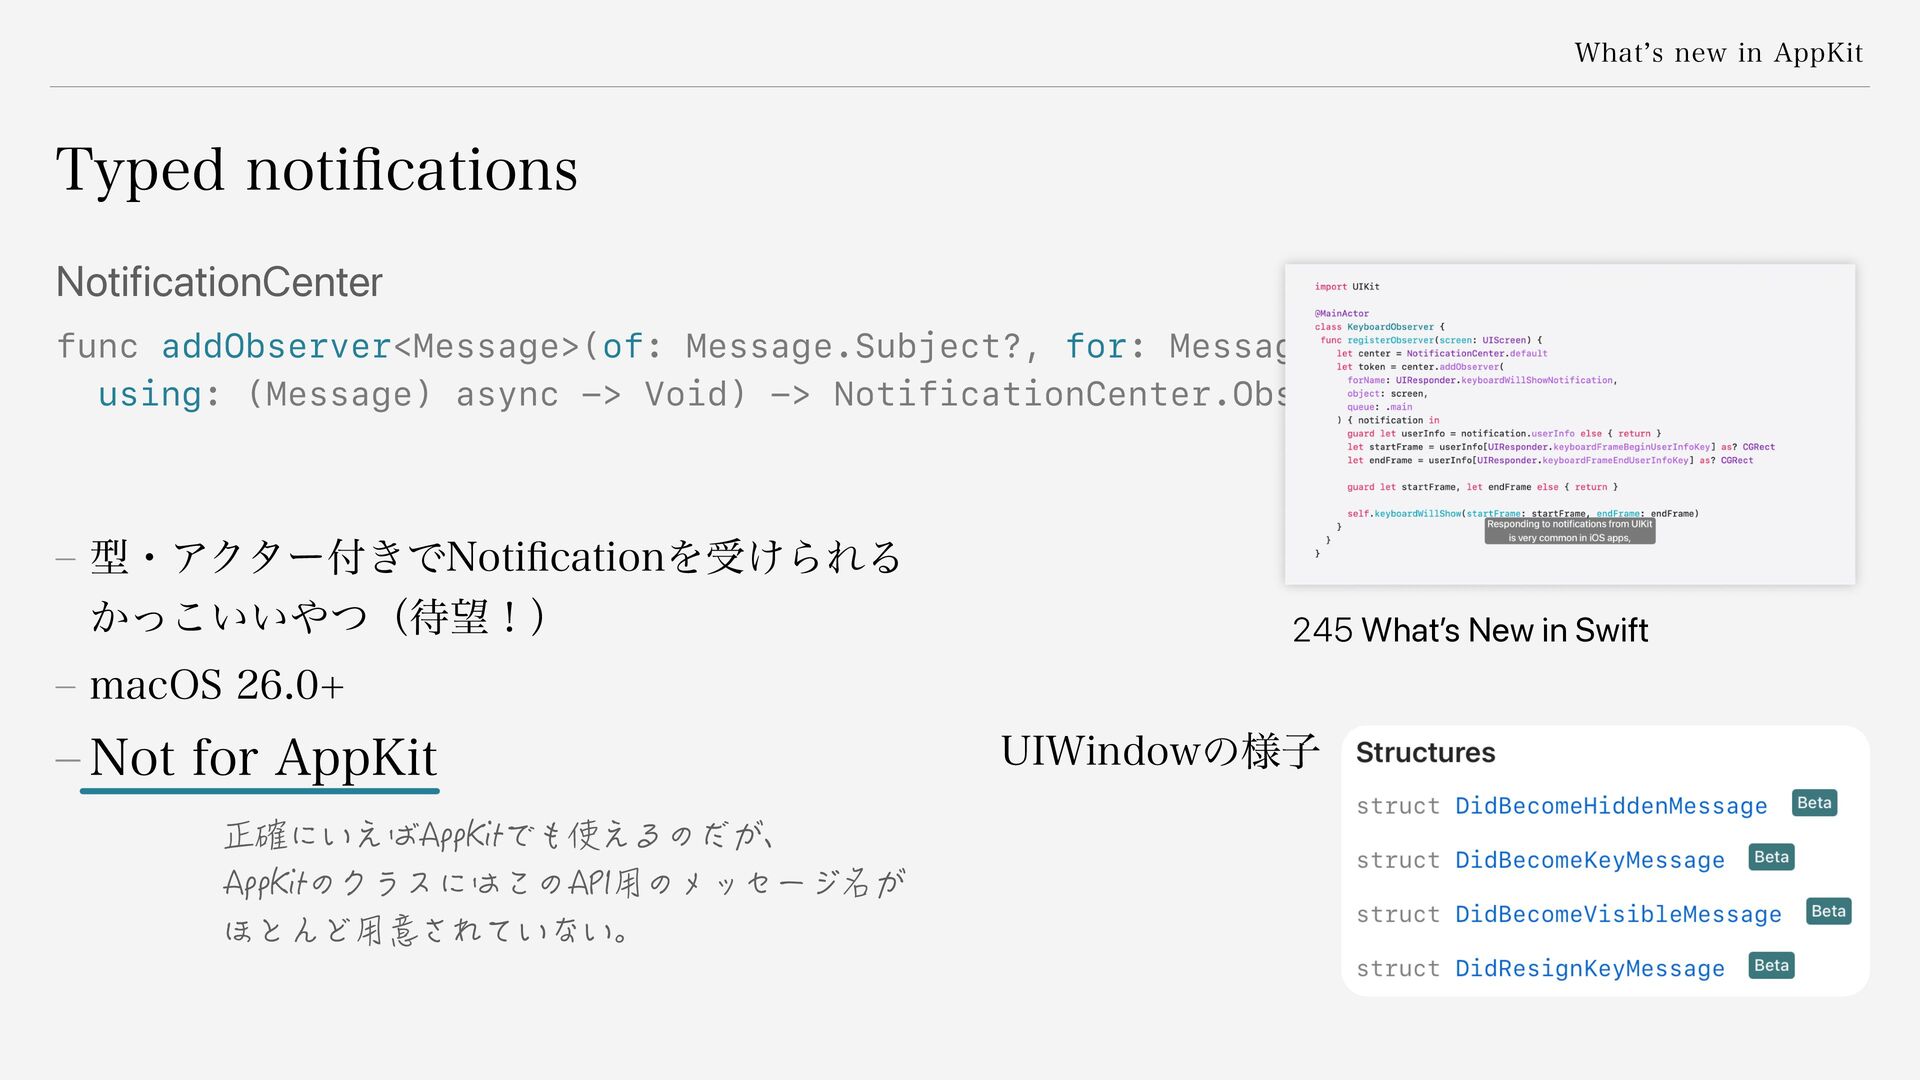Screen dimensions: 1920x1080
Task: Open the DidResignKeyMessage struct link
Action: pyautogui.click(x=1589, y=968)
